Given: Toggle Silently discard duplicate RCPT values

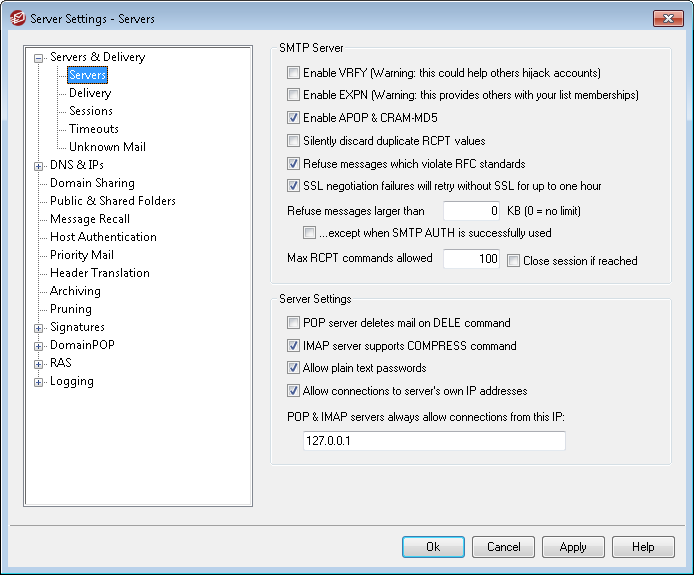Looking at the screenshot, I should coord(293,141).
